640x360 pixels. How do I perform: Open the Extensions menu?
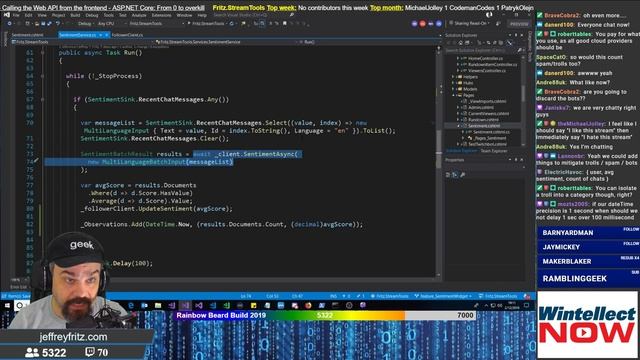click(x=161, y=15)
